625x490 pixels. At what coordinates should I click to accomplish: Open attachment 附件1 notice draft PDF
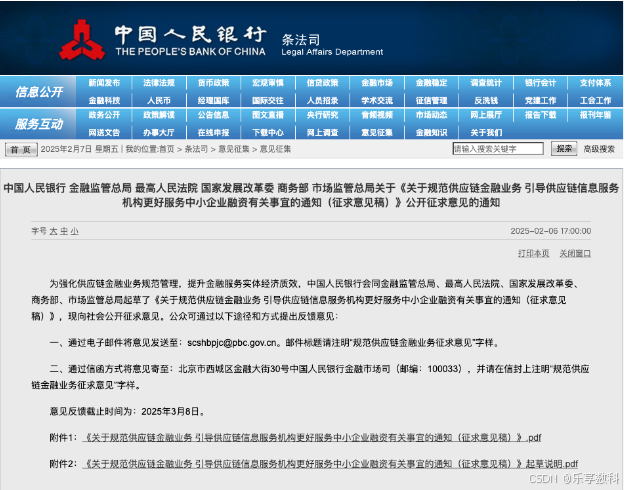tap(312, 438)
